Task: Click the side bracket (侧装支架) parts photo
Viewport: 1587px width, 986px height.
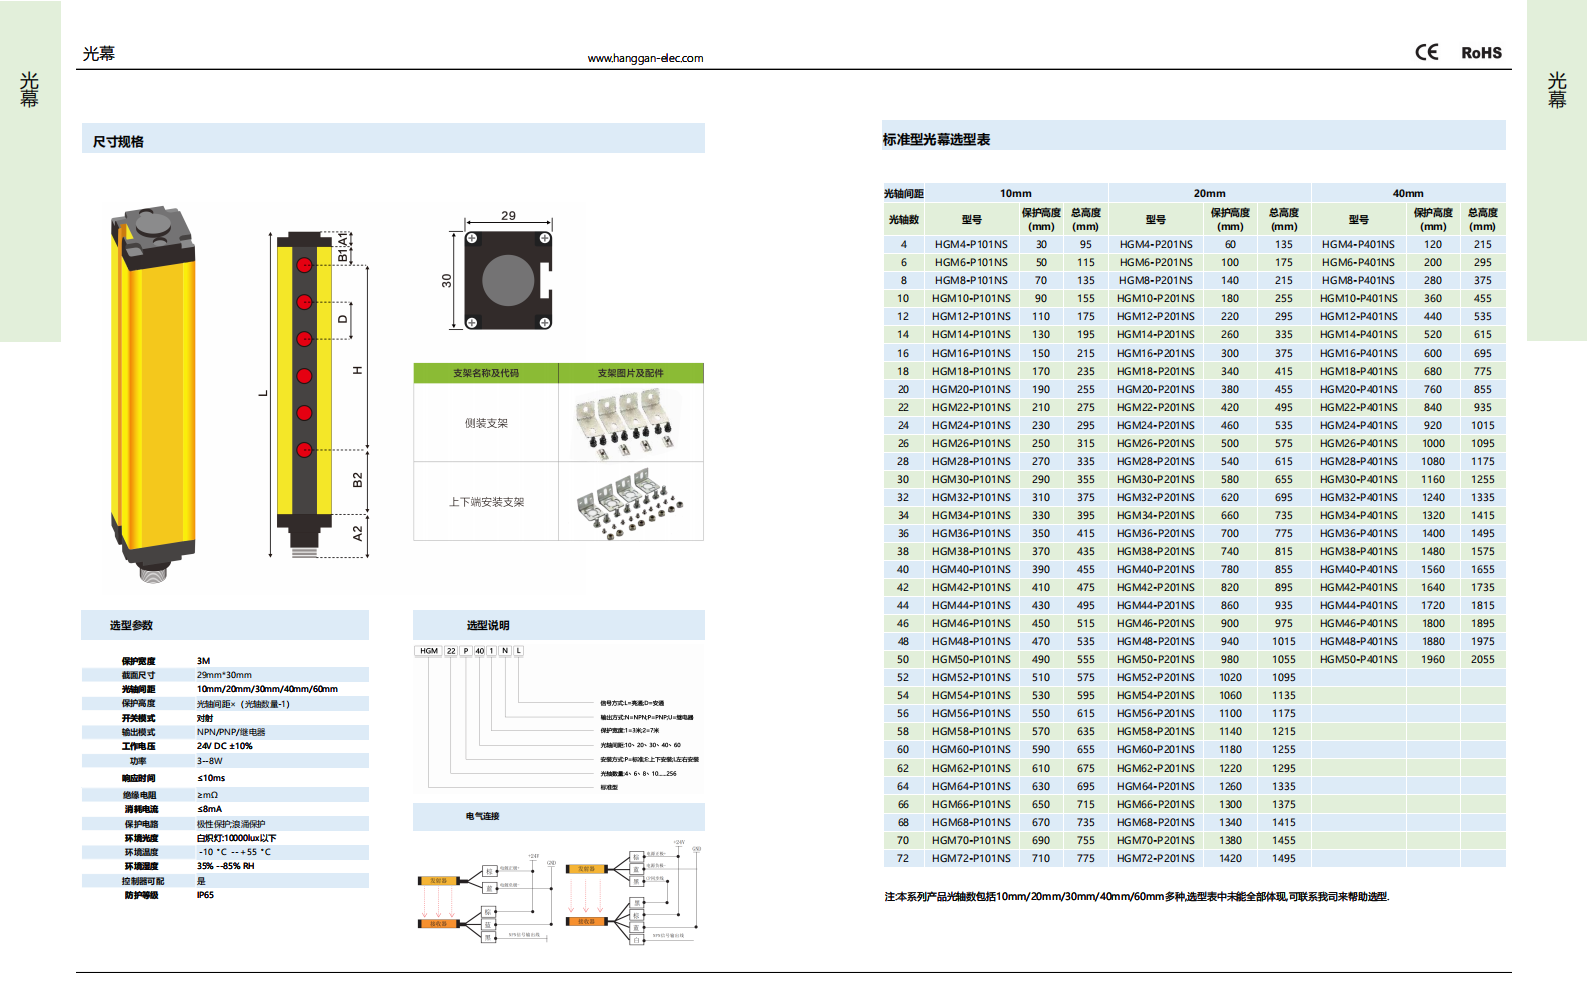Action: (631, 423)
